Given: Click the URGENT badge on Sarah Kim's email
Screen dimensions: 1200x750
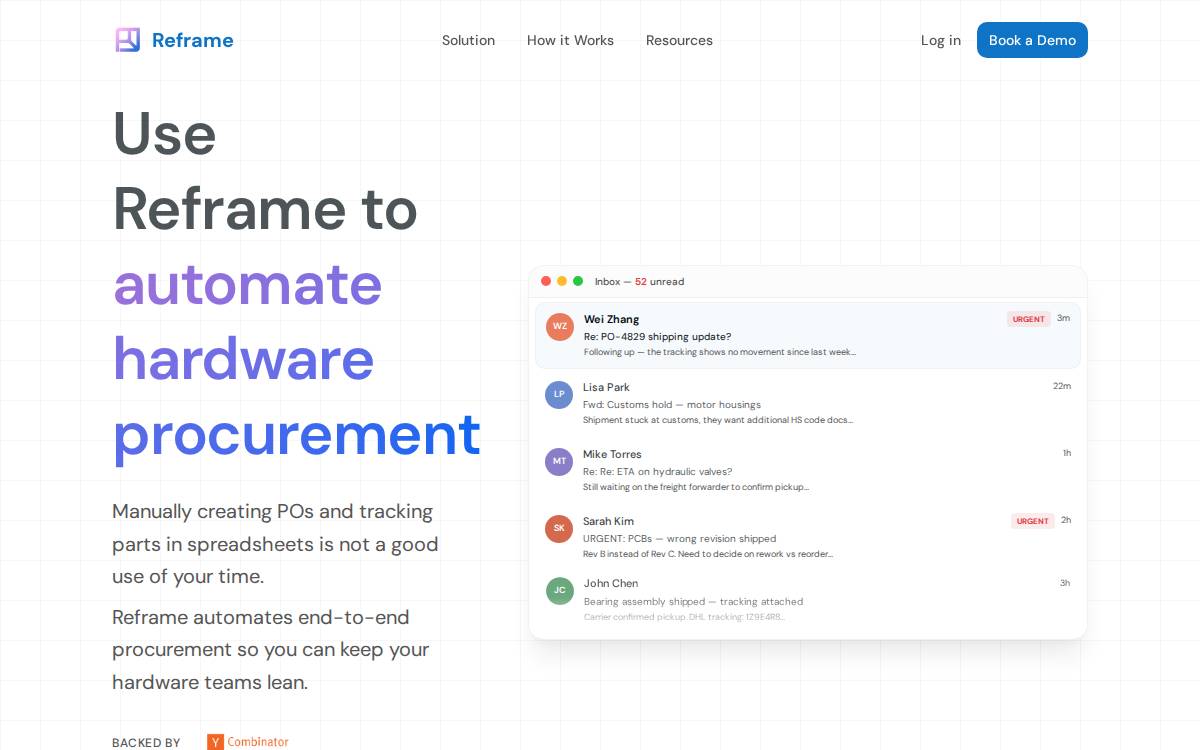Looking at the screenshot, I should click(1032, 521).
